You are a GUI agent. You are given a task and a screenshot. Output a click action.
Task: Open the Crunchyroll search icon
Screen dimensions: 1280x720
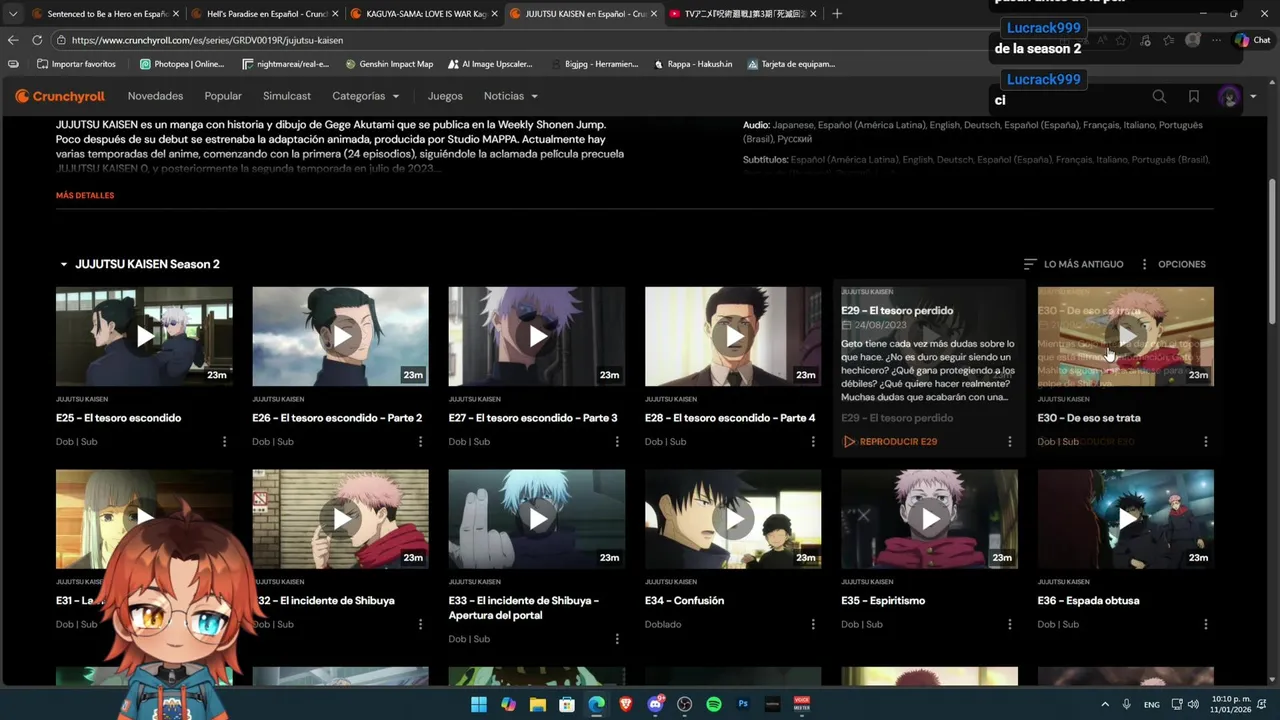[1159, 96]
